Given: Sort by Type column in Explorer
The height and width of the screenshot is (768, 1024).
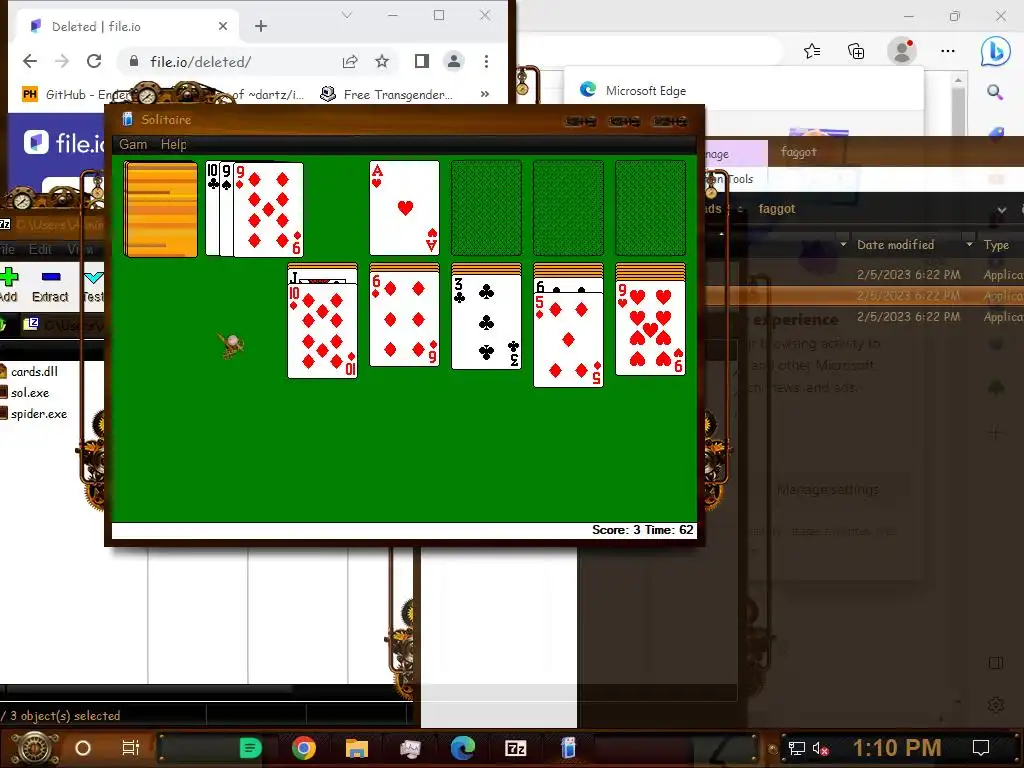Looking at the screenshot, I should (997, 245).
